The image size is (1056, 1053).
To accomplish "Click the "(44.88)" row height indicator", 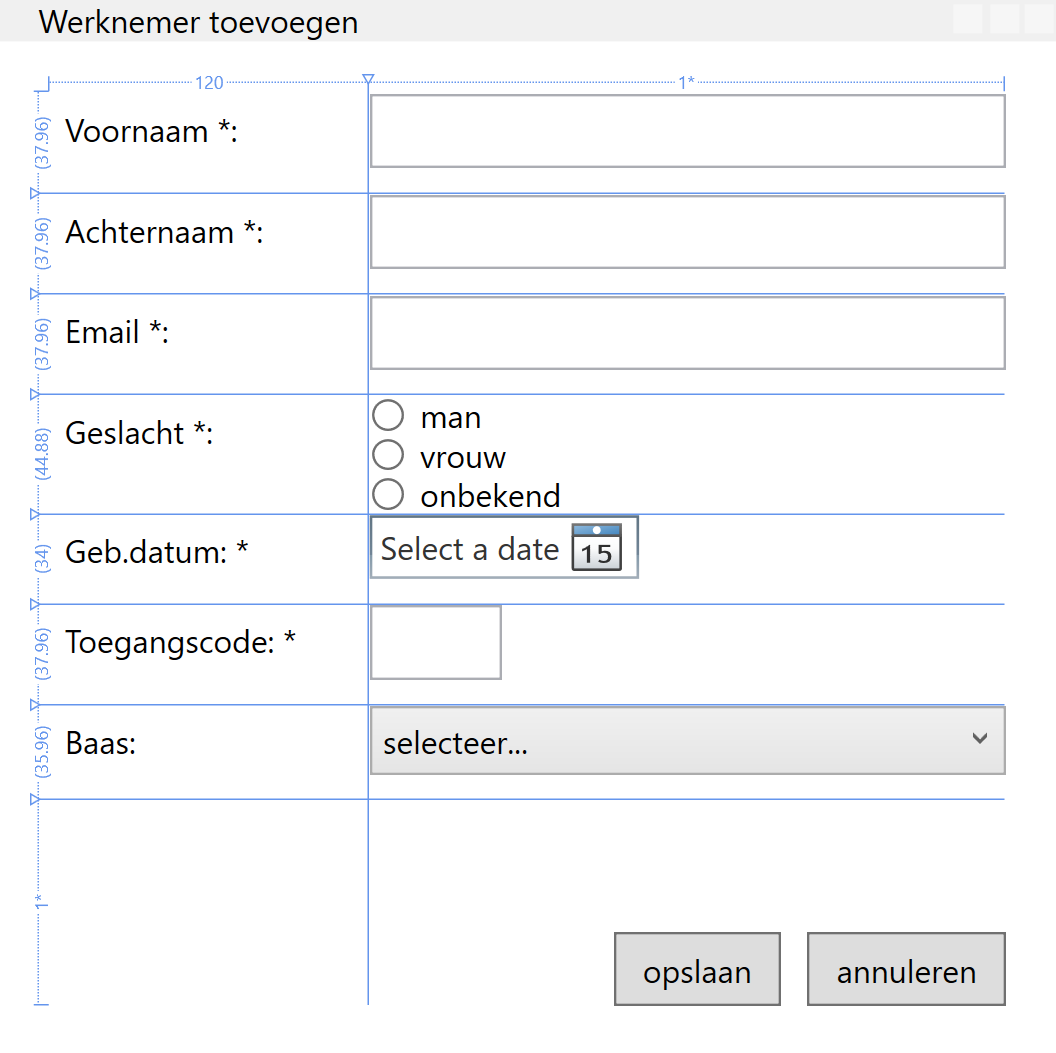I will [41, 455].
